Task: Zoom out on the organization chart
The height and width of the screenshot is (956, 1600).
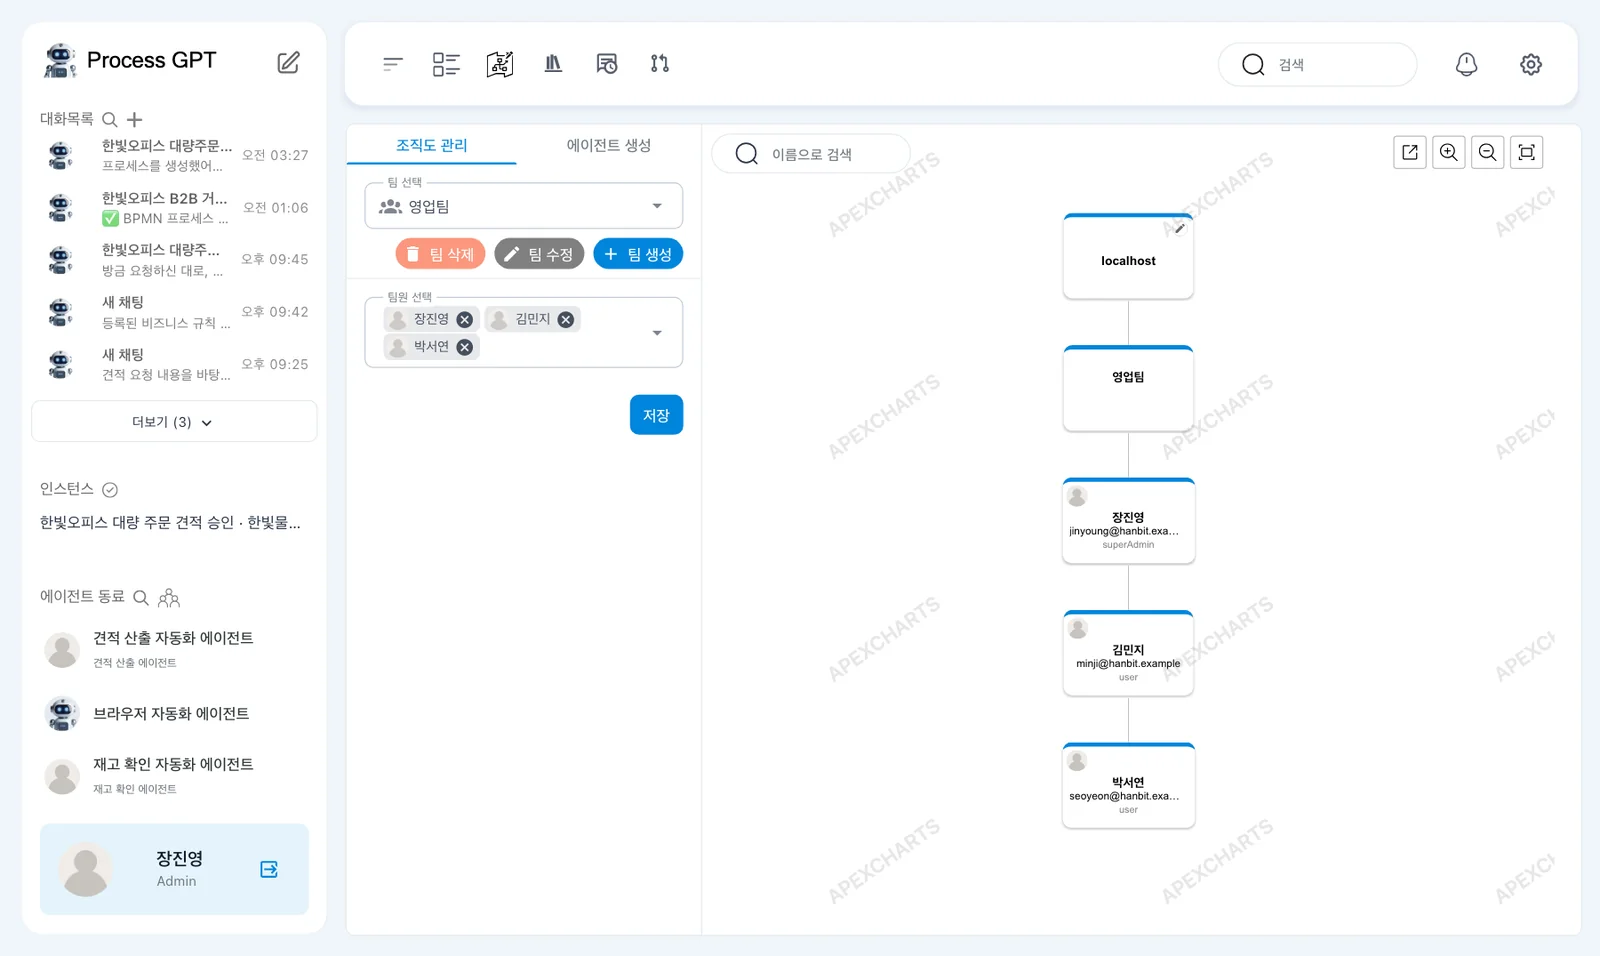Action: pos(1488,152)
